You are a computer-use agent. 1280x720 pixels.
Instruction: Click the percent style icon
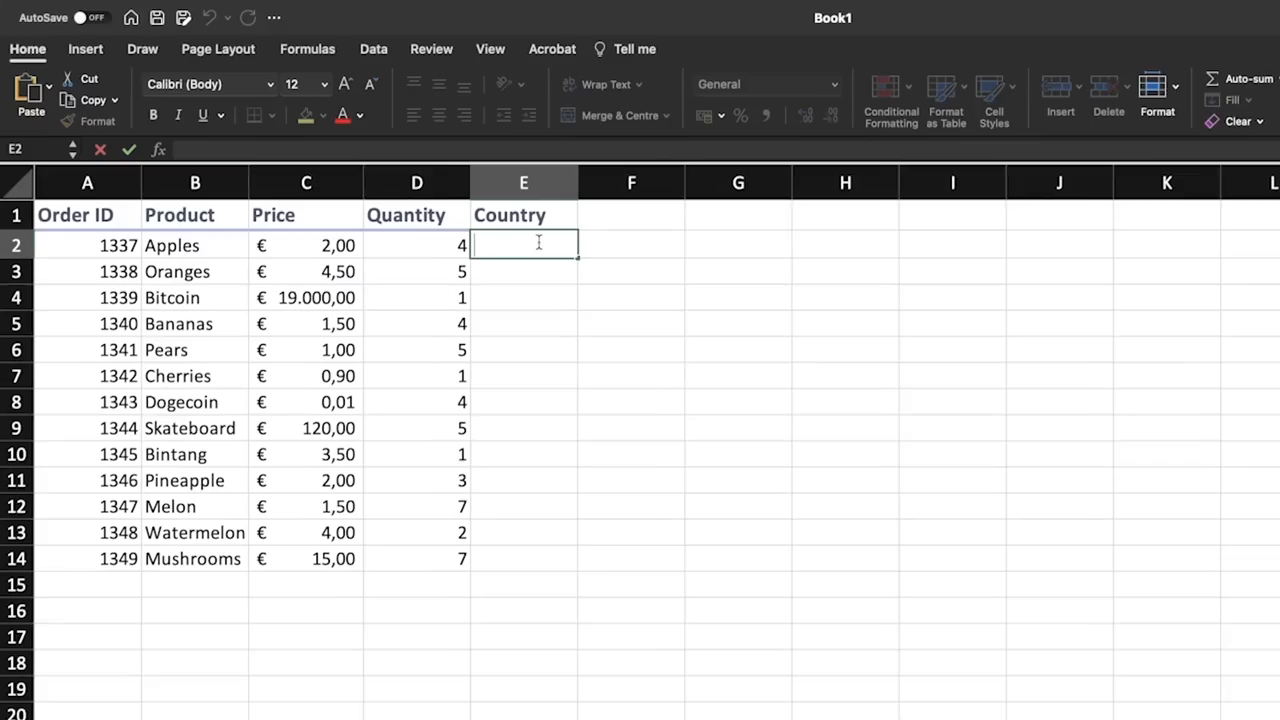point(741,116)
